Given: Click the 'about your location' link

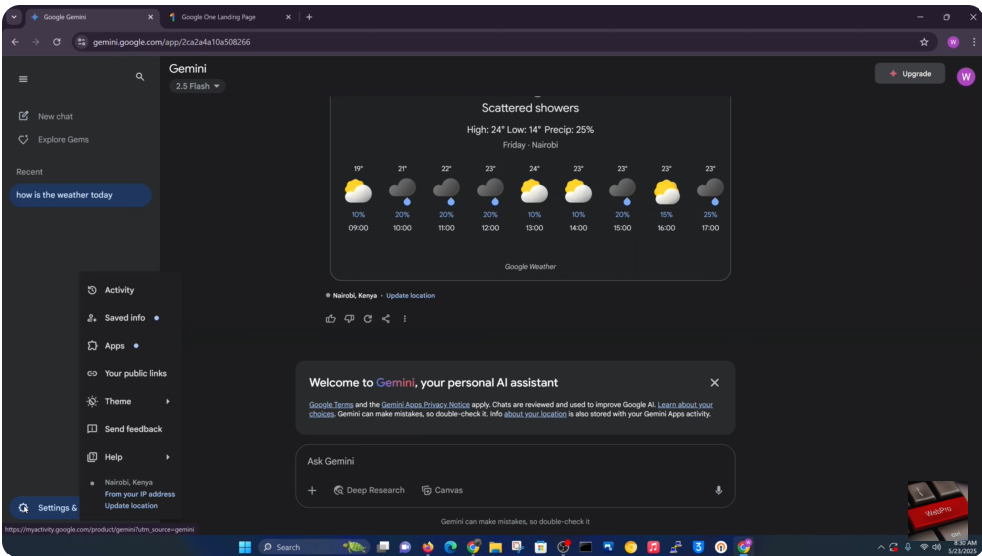Looking at the screenshot, I should coord(535,414).
